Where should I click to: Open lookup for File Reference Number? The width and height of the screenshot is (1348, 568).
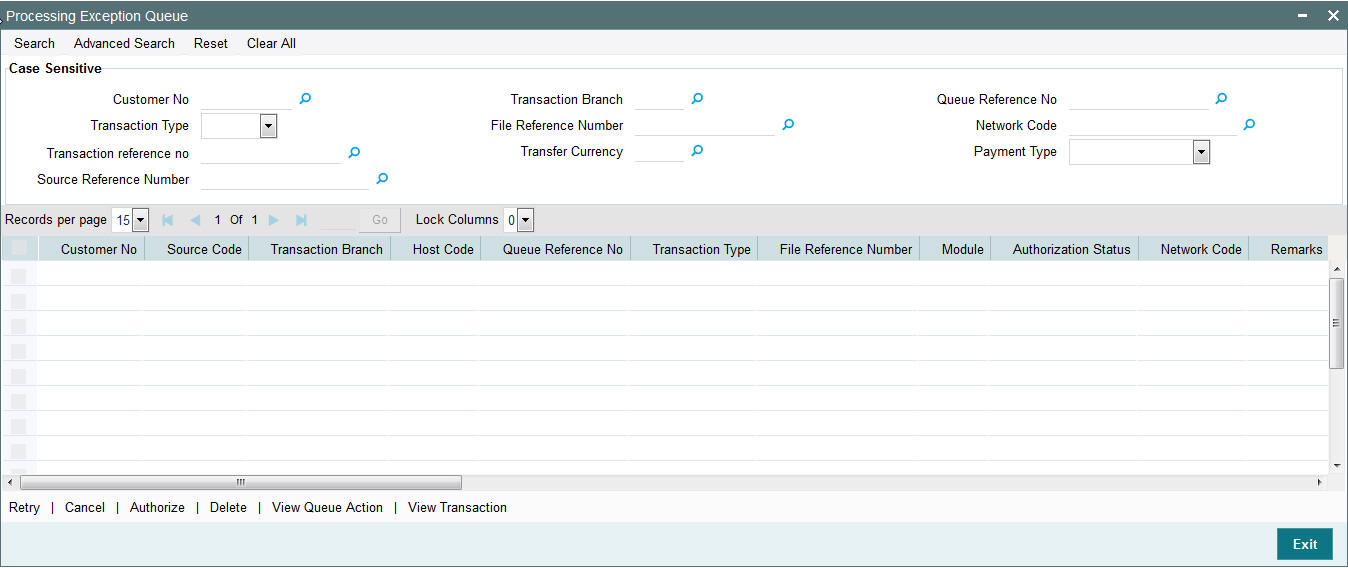(788, 124)
